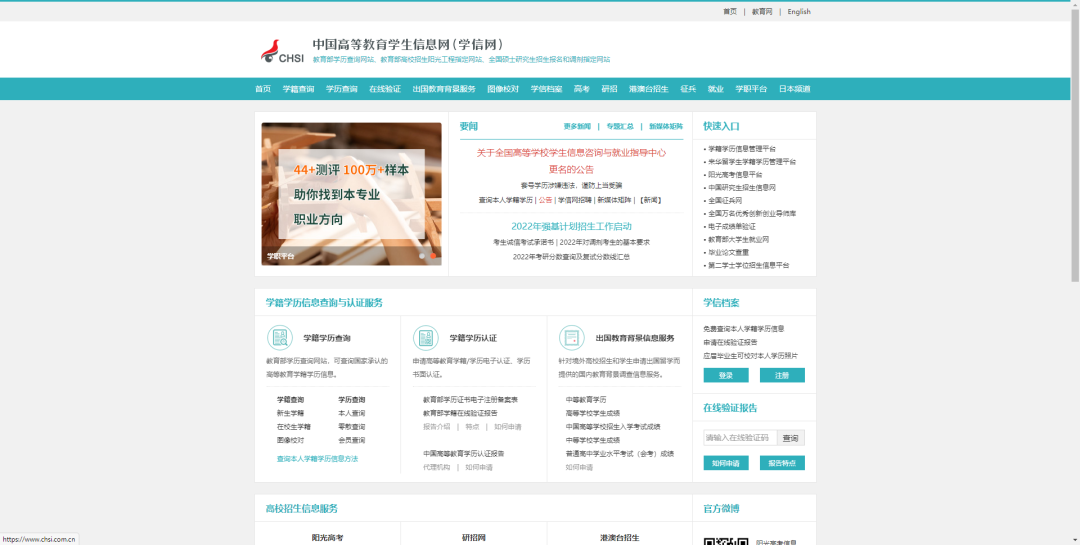This screenshot has height=545, width=1080.
Task: Open 零散查询 link
Action: 351,426
